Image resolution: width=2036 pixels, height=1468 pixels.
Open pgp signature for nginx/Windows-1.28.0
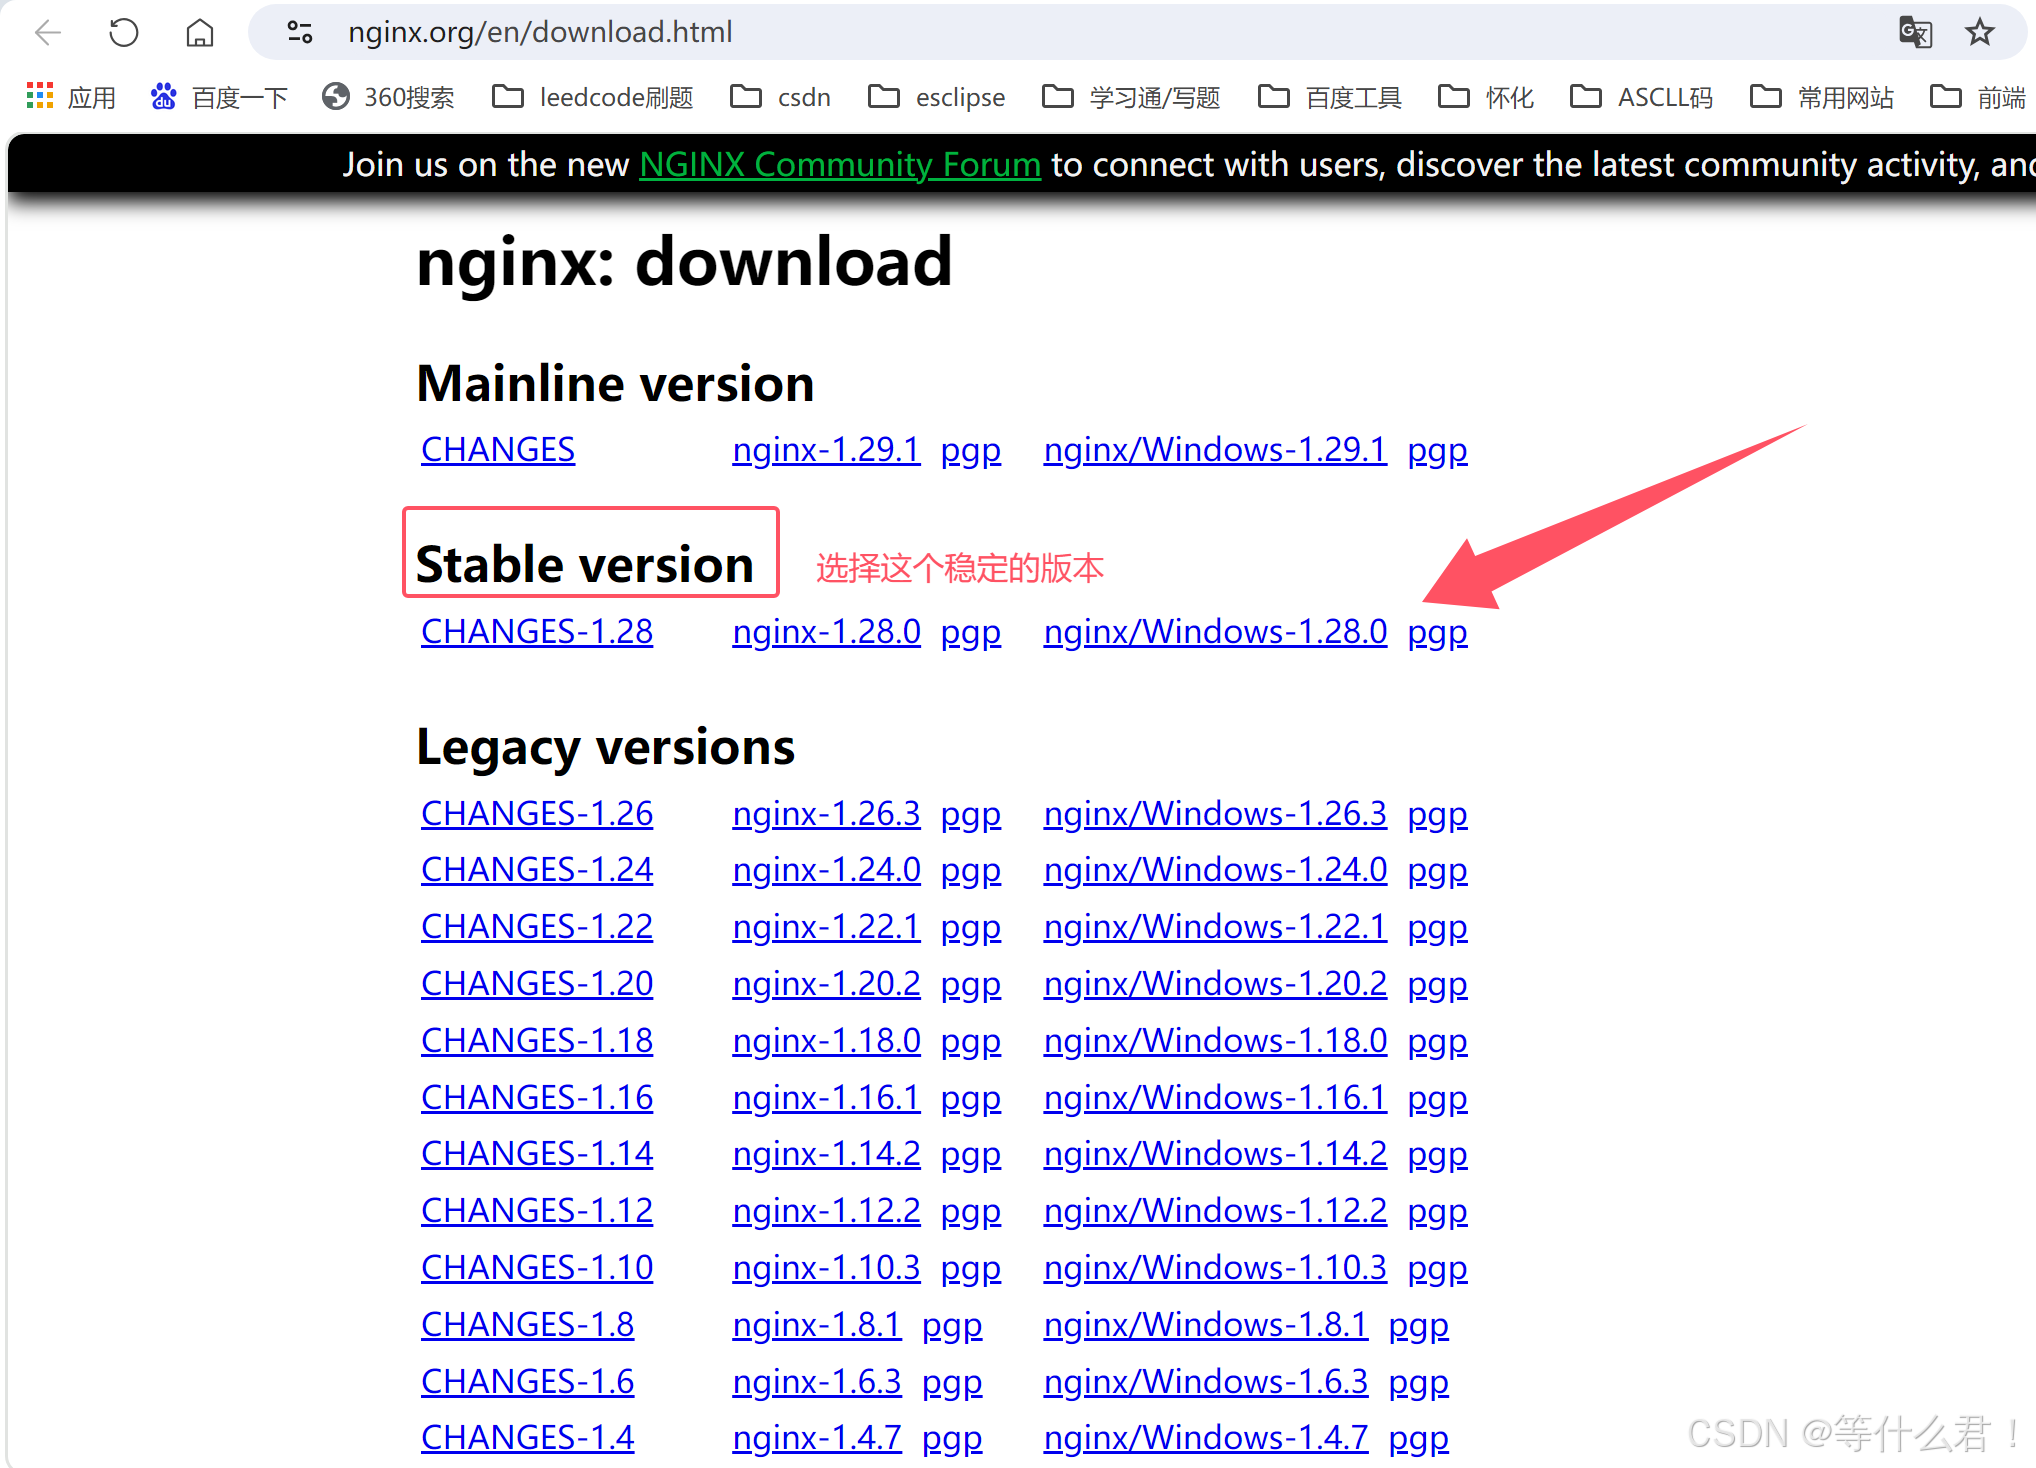1437,634
